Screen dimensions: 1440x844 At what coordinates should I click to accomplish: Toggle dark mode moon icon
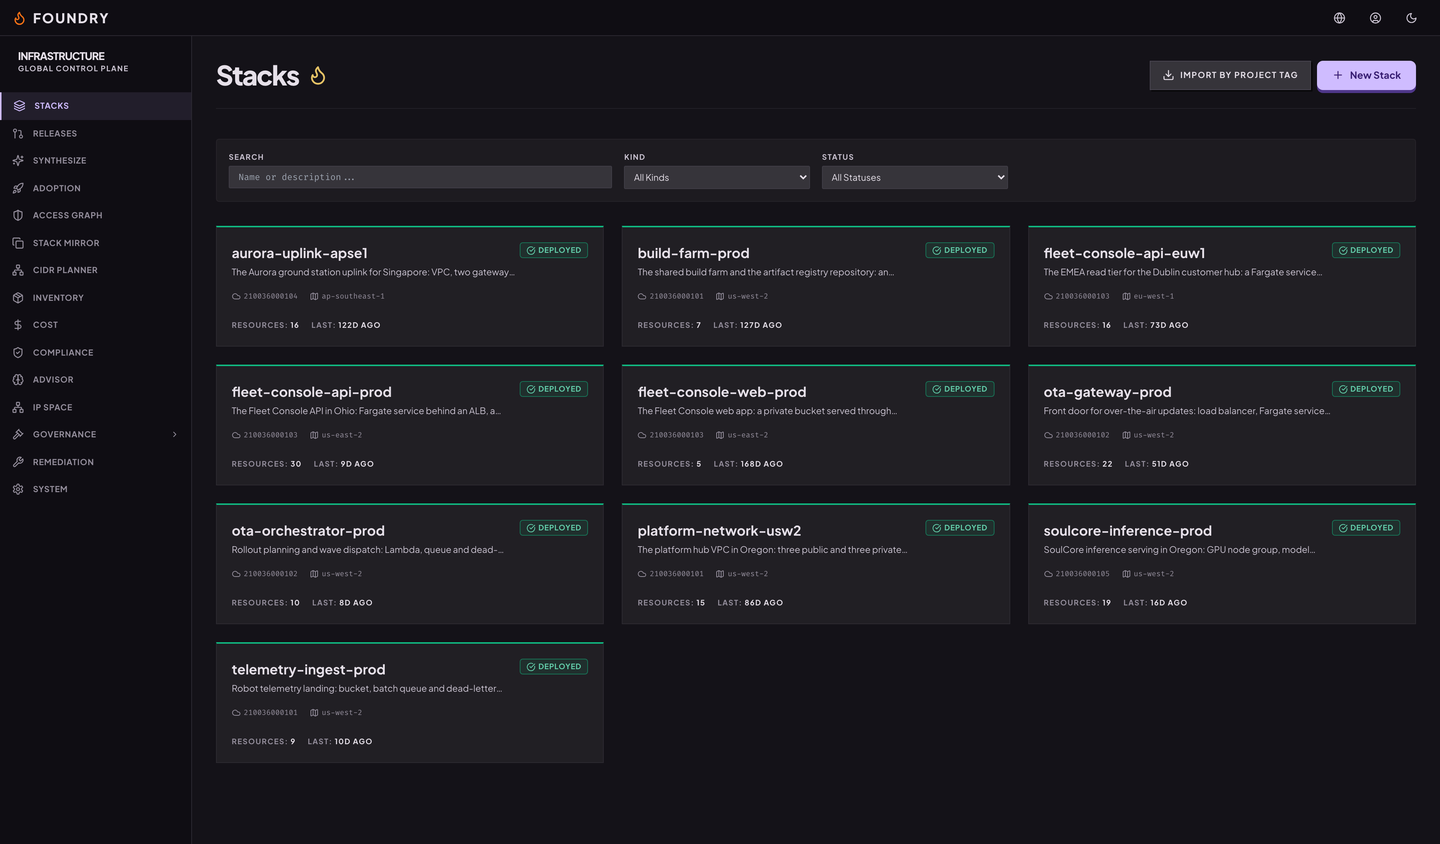click(x=1411, y=18)
